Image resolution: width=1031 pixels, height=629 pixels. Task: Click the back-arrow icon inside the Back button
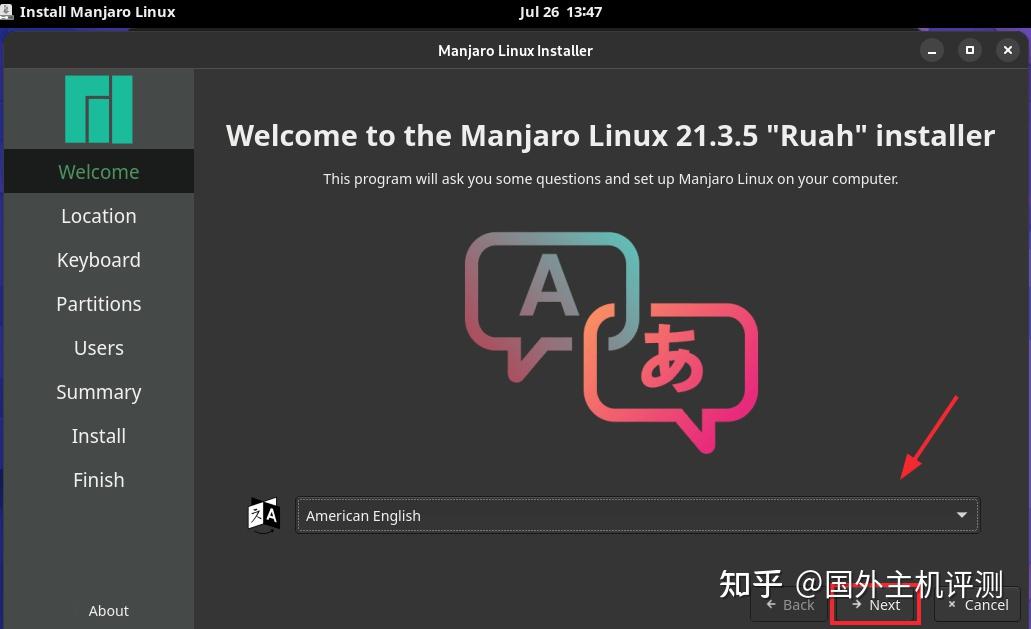(769, 604)
